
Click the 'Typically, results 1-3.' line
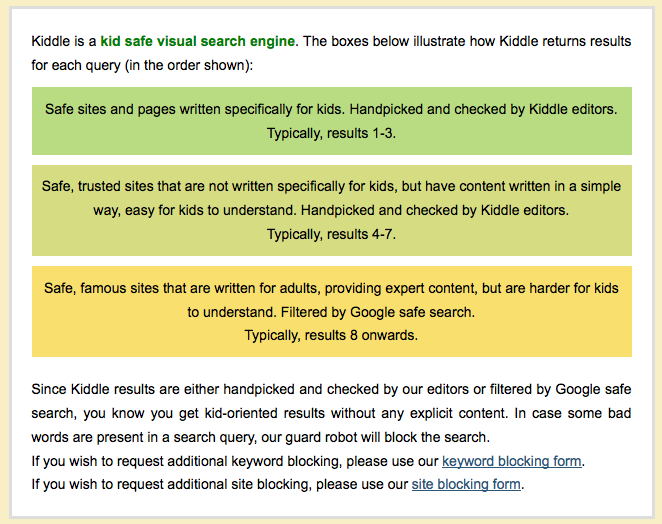tap(331, 133)
